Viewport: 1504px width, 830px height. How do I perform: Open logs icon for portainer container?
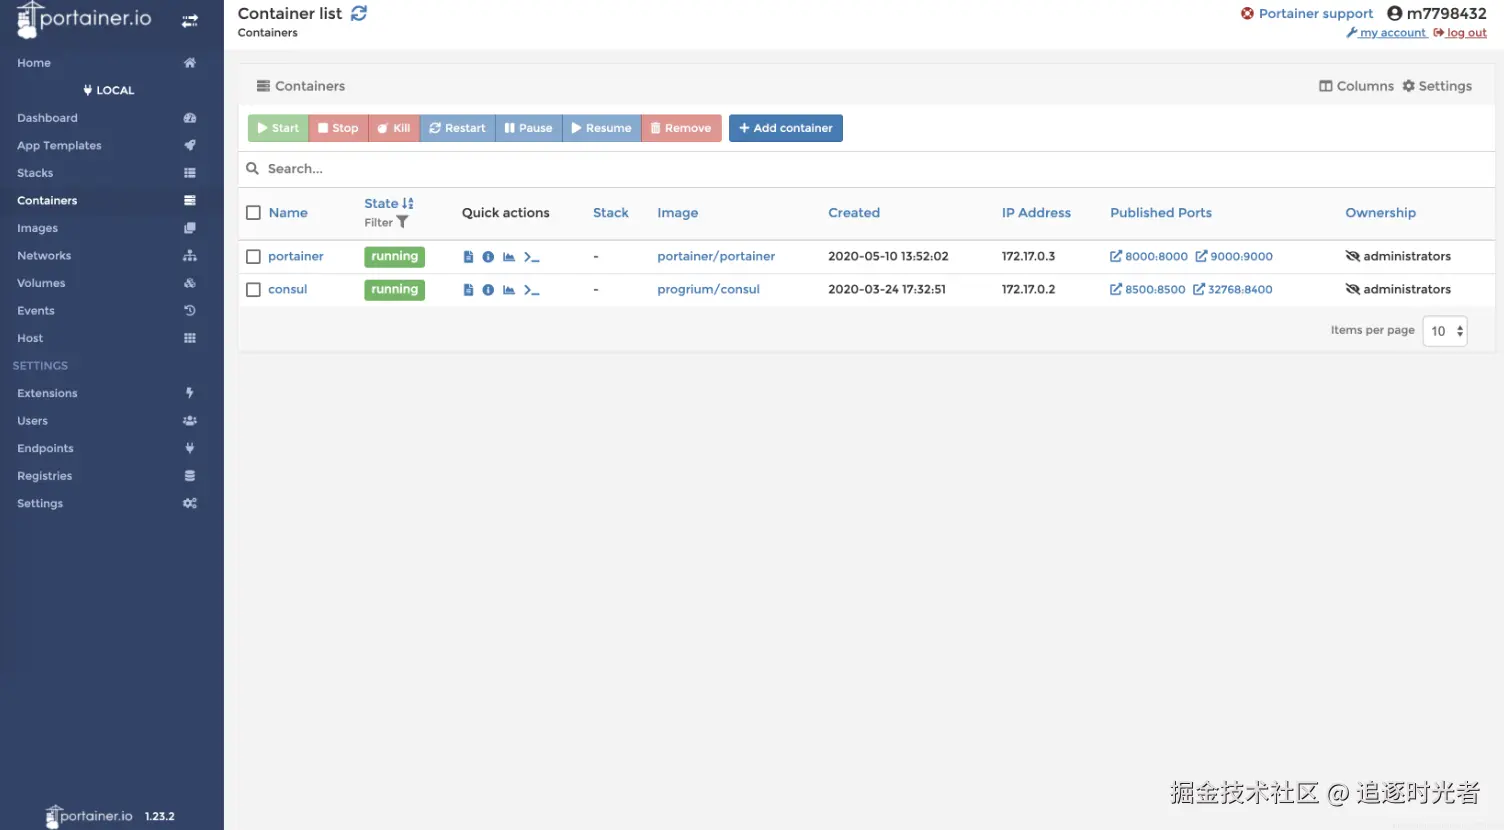[x=468, y=257]
